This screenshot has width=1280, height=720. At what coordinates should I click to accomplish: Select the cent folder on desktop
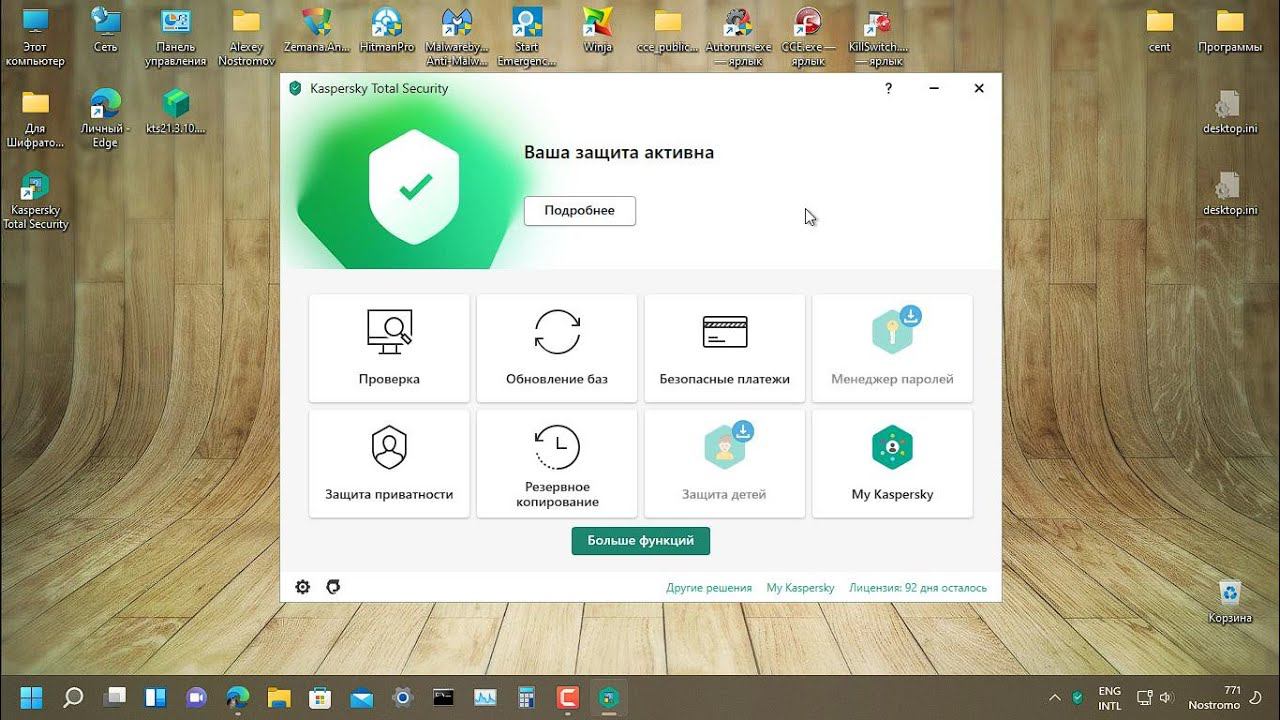[x=1160, y=32]
